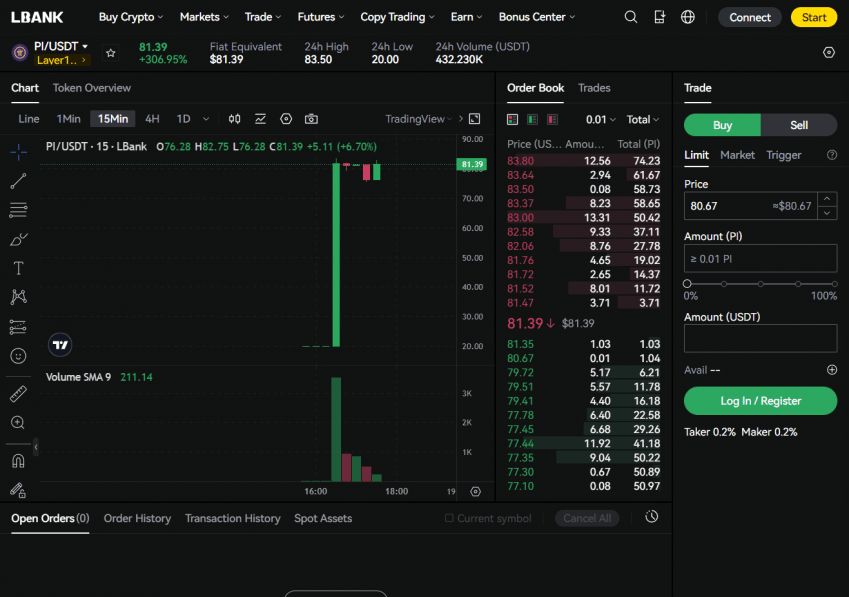
Task: Open the Markets dropdown menu
Action: pyautogui.click(x=204, y=17)
